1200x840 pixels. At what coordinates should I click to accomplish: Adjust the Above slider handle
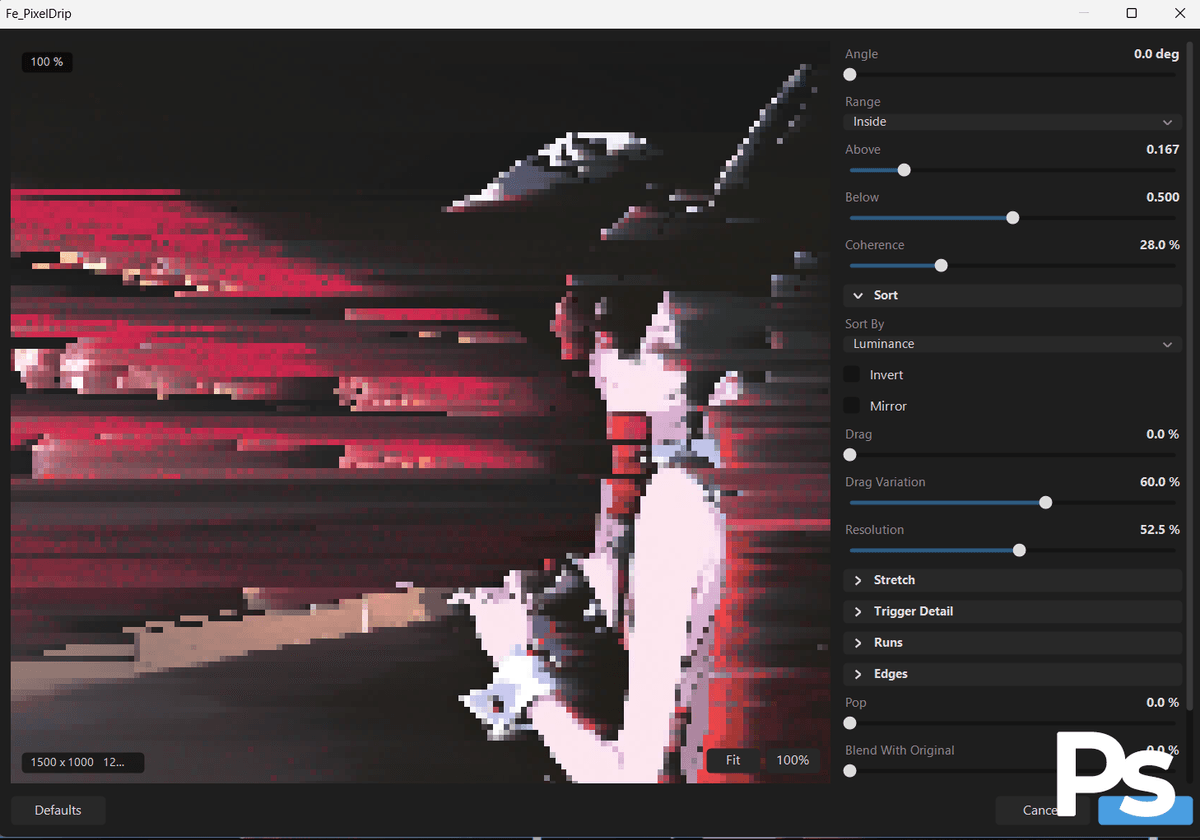click(904, 170)
